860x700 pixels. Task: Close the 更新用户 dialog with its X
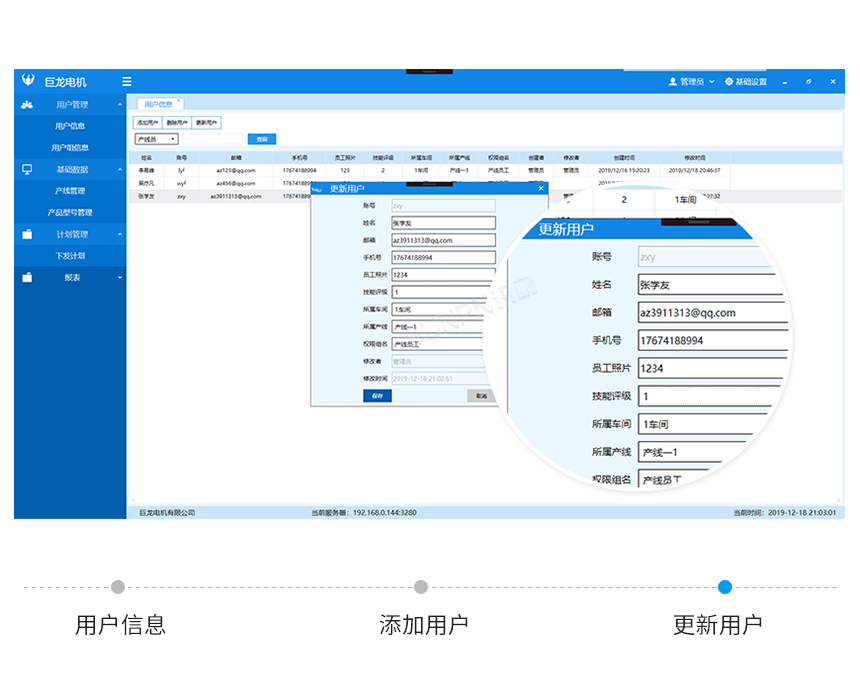[540, 188]
